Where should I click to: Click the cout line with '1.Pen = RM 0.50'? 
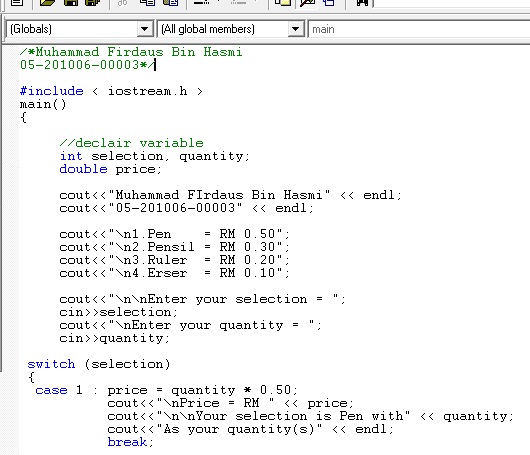tap(175, 234)
